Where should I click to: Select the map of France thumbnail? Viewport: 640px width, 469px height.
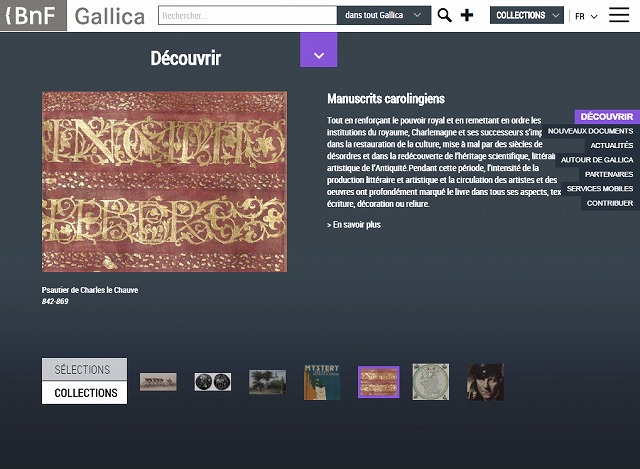click(431, 382)
